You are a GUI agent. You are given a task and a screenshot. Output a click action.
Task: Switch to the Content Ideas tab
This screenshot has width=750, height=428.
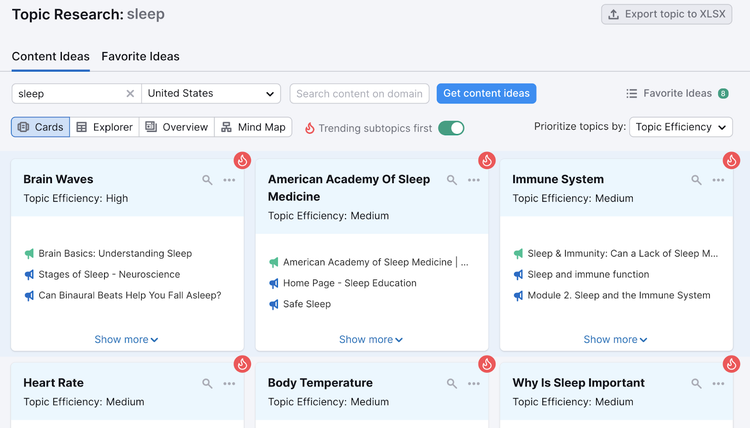coord(51,56)
